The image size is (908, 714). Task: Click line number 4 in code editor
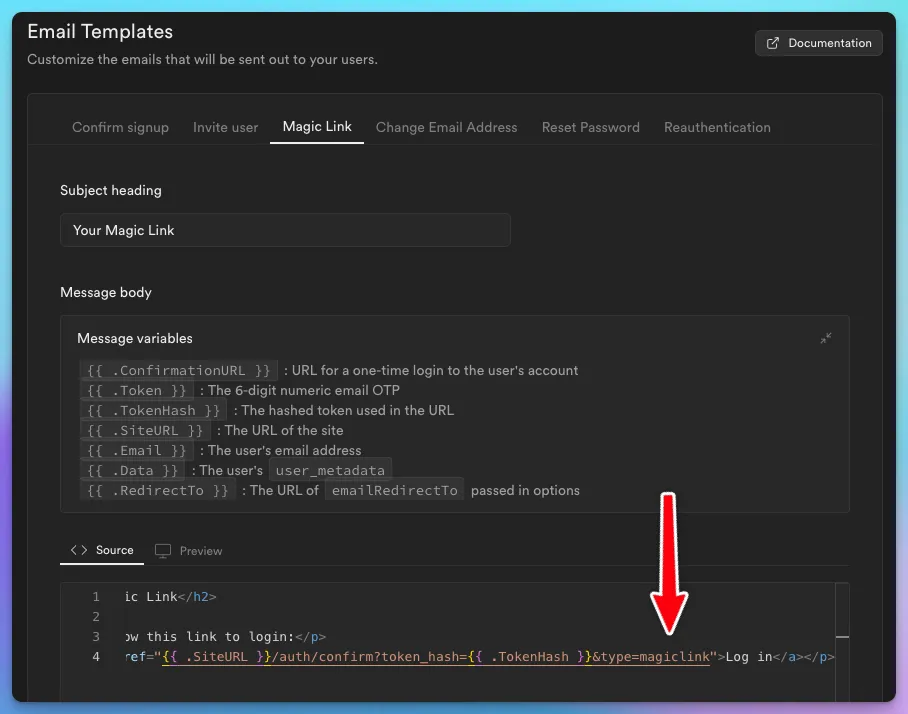[x=96, y=657]
